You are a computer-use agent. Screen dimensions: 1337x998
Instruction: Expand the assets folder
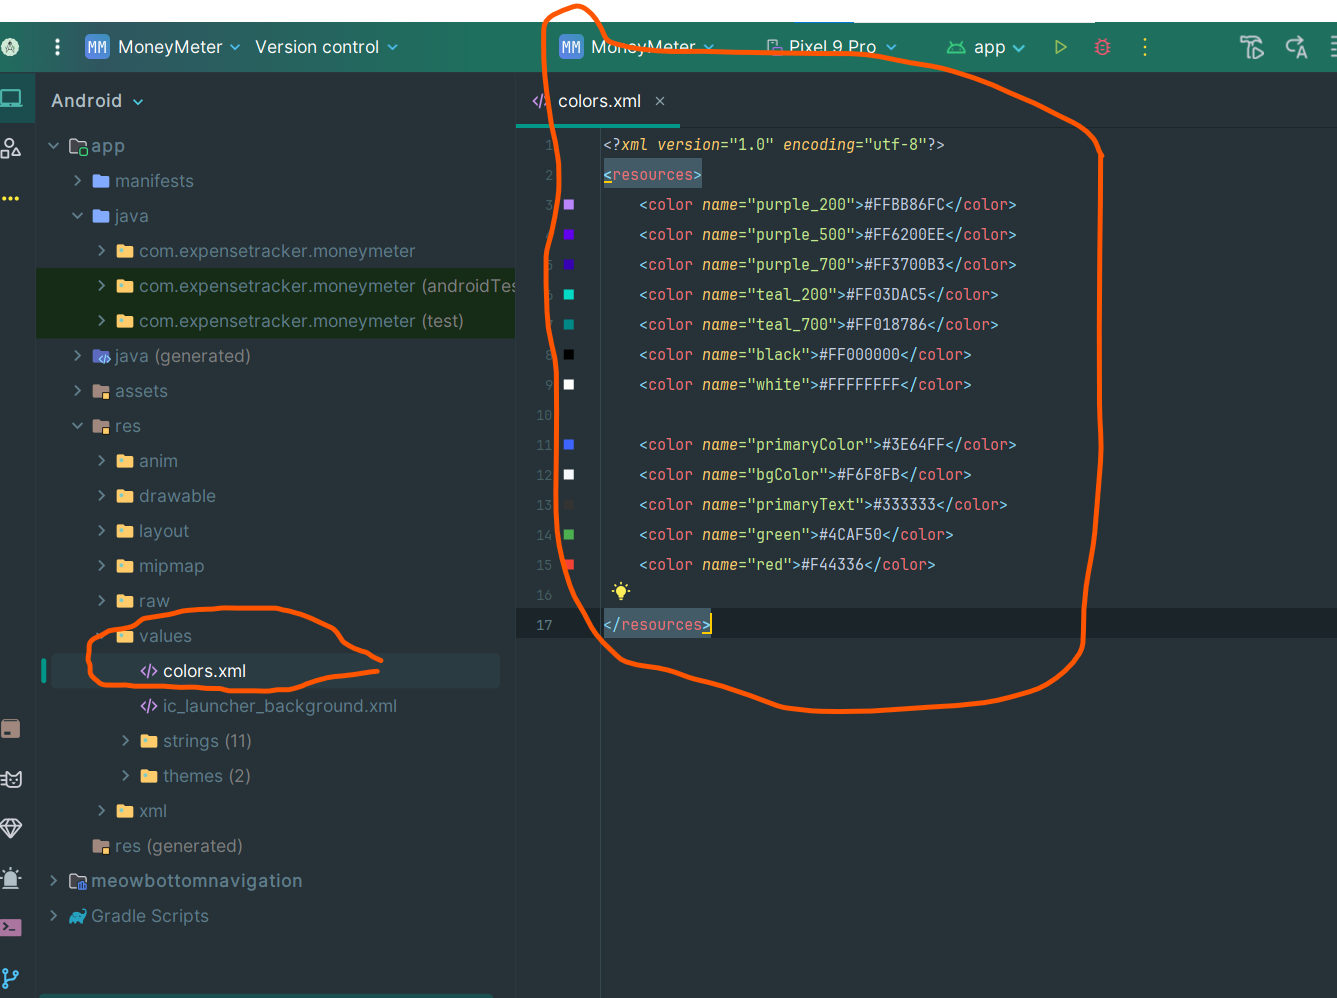pyautogui.click(x=78, y=391)
